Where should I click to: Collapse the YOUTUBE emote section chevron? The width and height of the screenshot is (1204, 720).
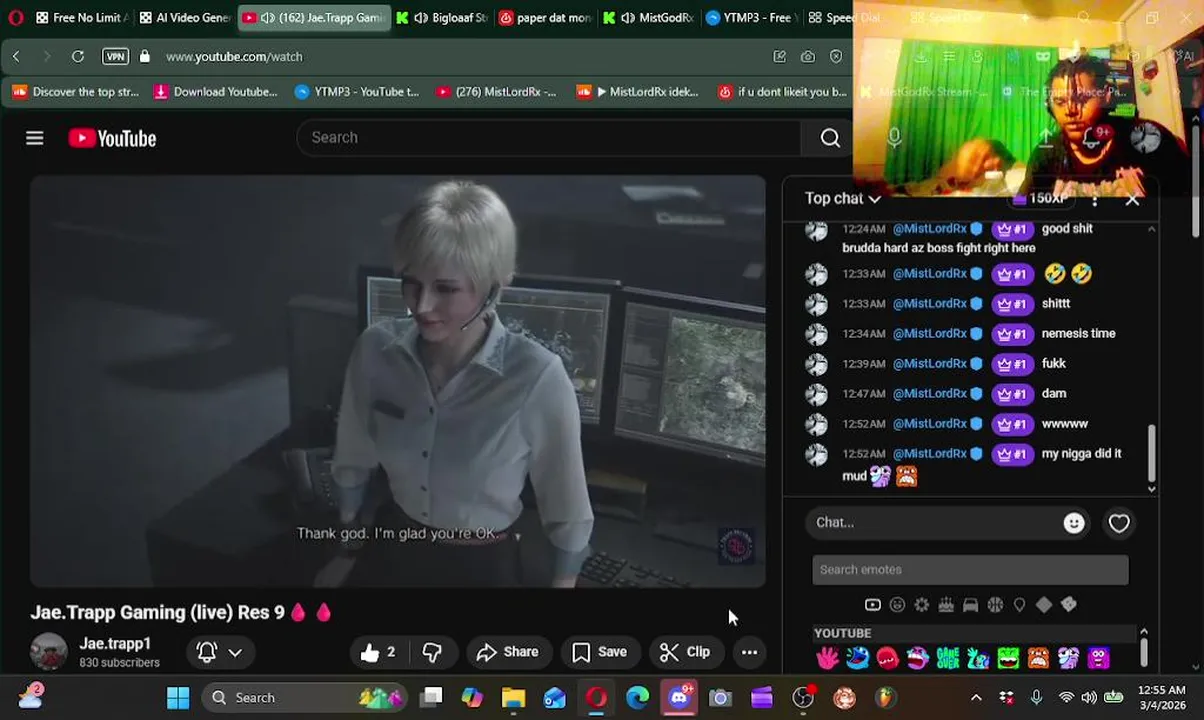pos(1144,632)
